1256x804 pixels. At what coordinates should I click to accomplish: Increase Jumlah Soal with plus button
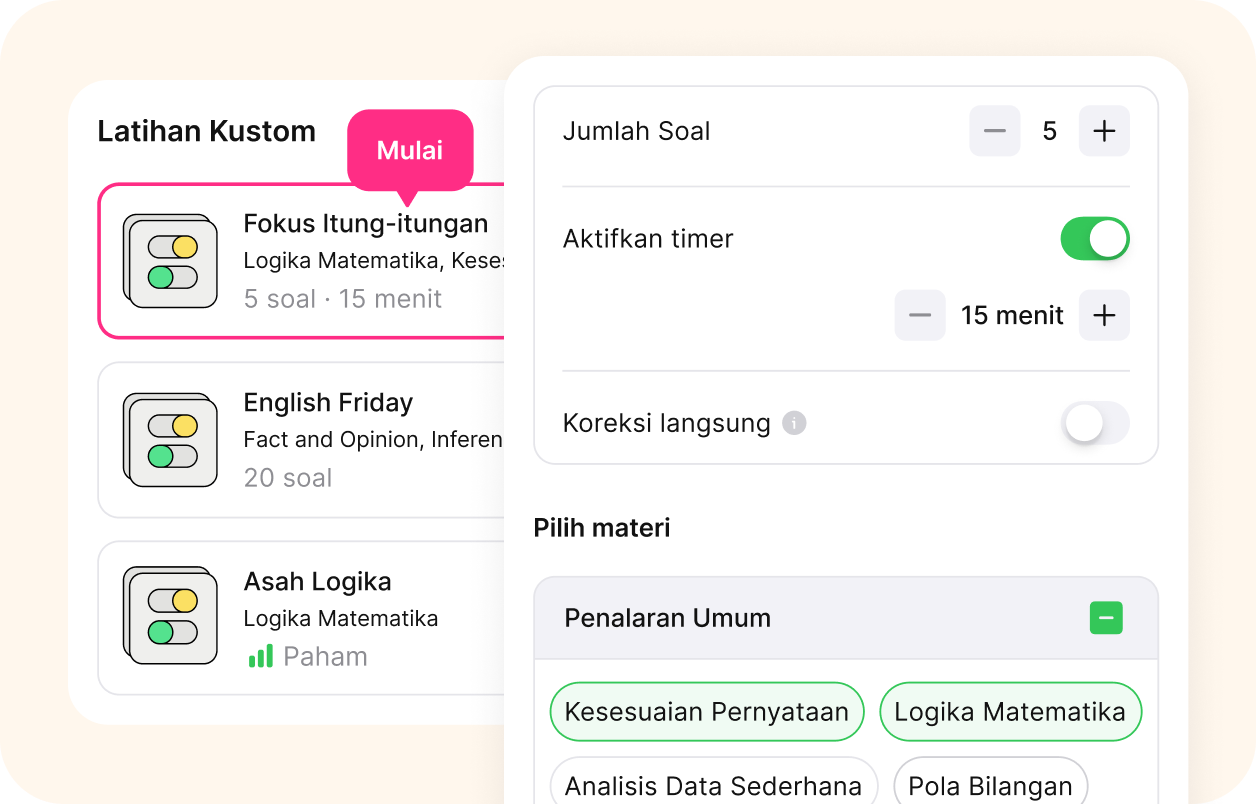tap(1104, 131)
